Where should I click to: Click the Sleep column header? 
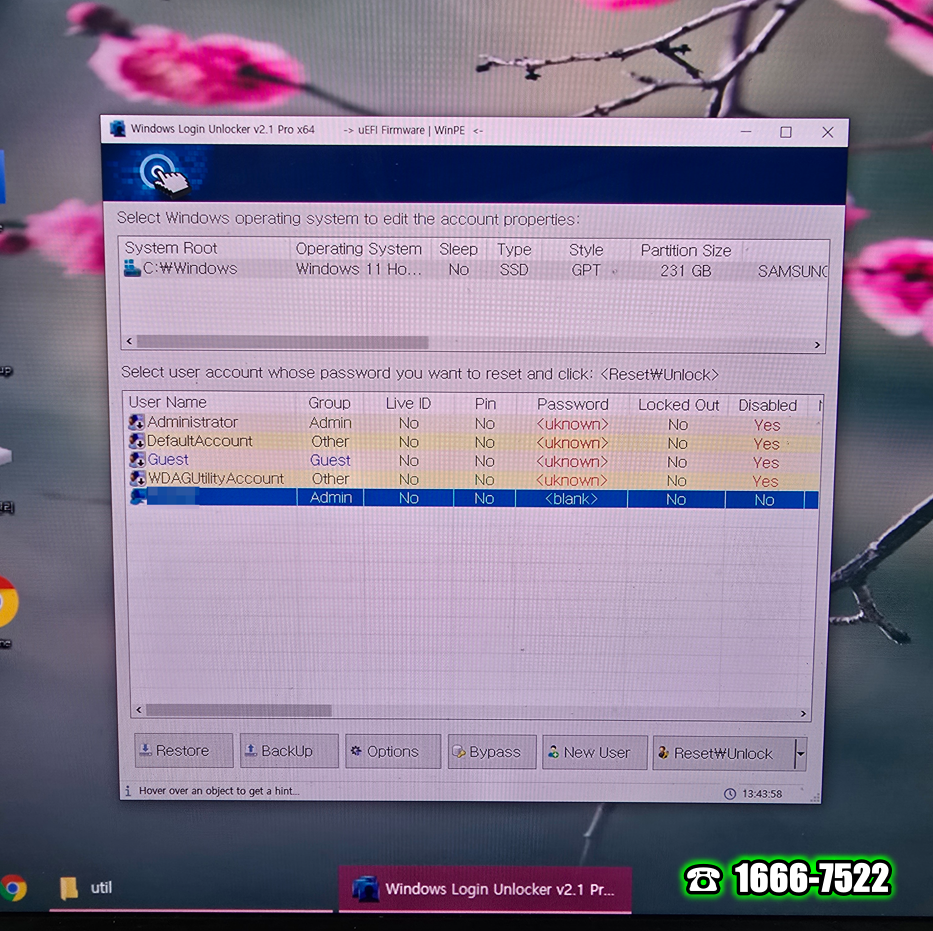tap(458, 249)
